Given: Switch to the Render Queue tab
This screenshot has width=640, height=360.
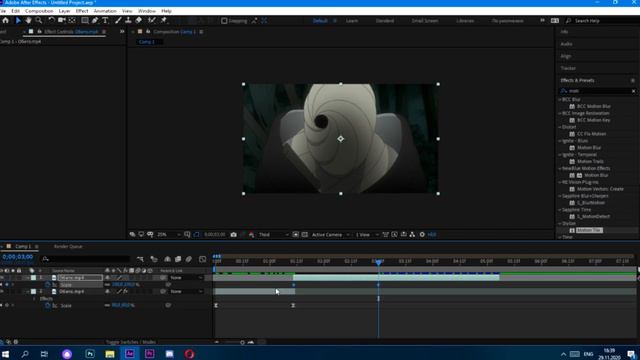Looking at the screenshot, I should (68, 247).
